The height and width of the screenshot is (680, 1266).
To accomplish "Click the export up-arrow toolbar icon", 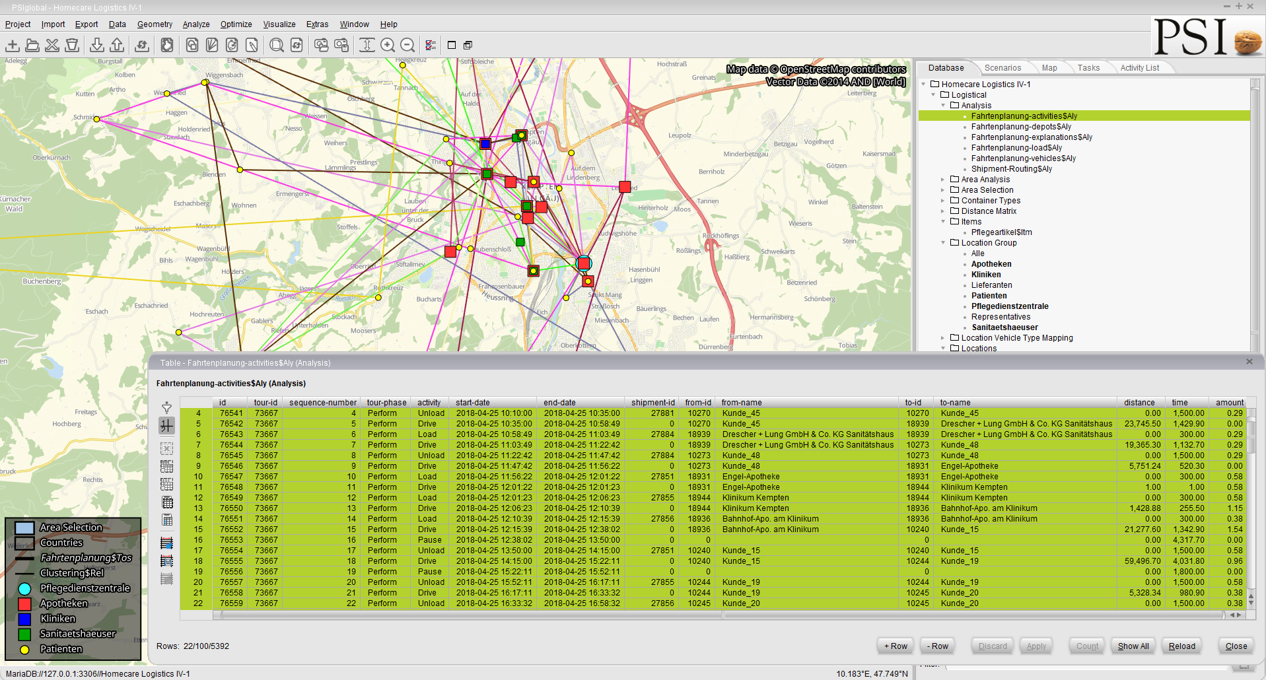I will (x=117, y=45).
